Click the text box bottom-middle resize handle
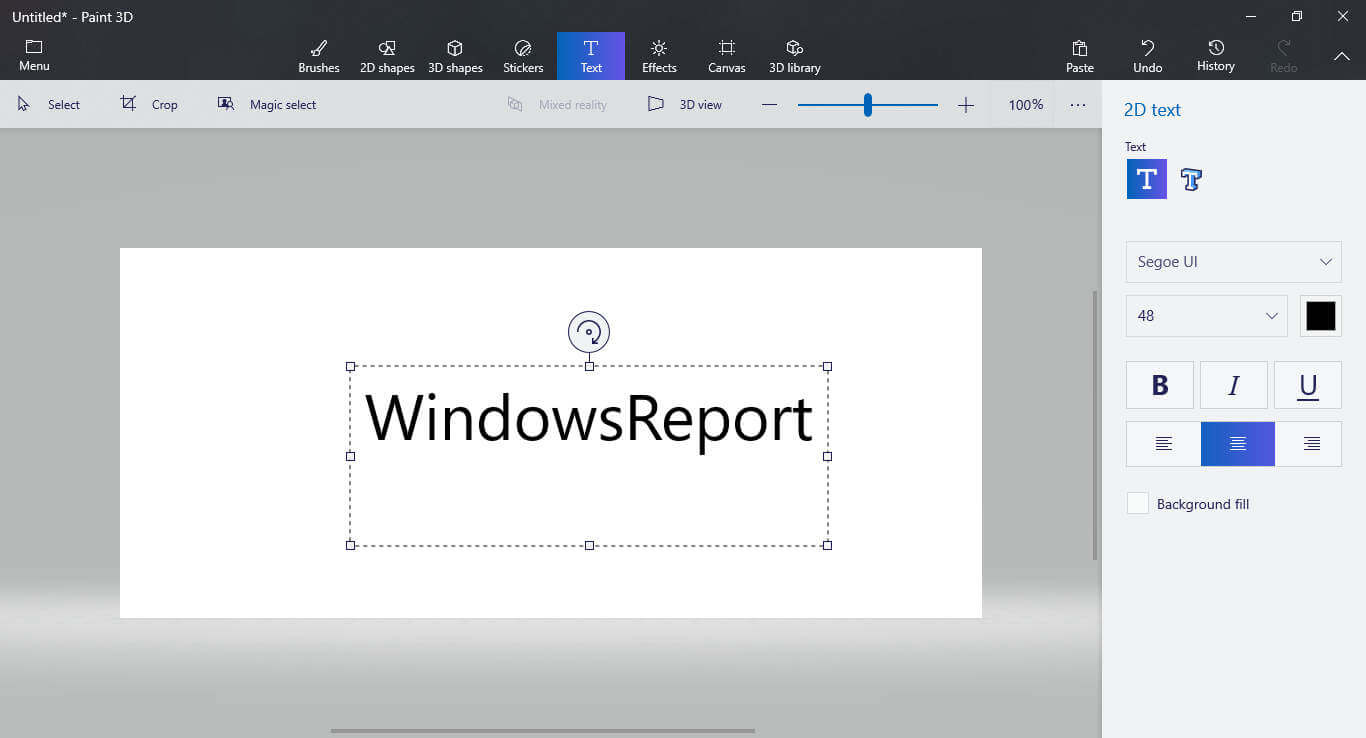Viewport: 1366px width, 738px height. 589,545
